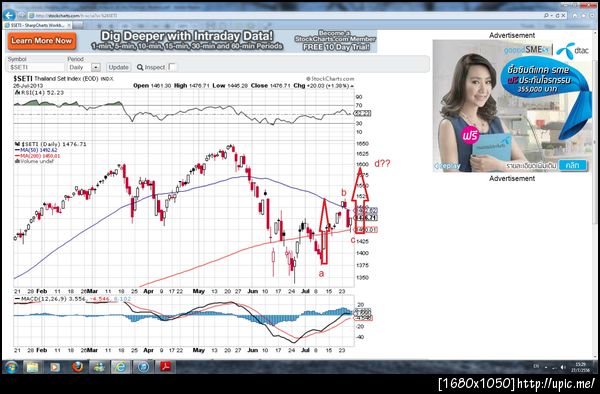Open the blue round media app taskbar icon

(x=143, y=367)
